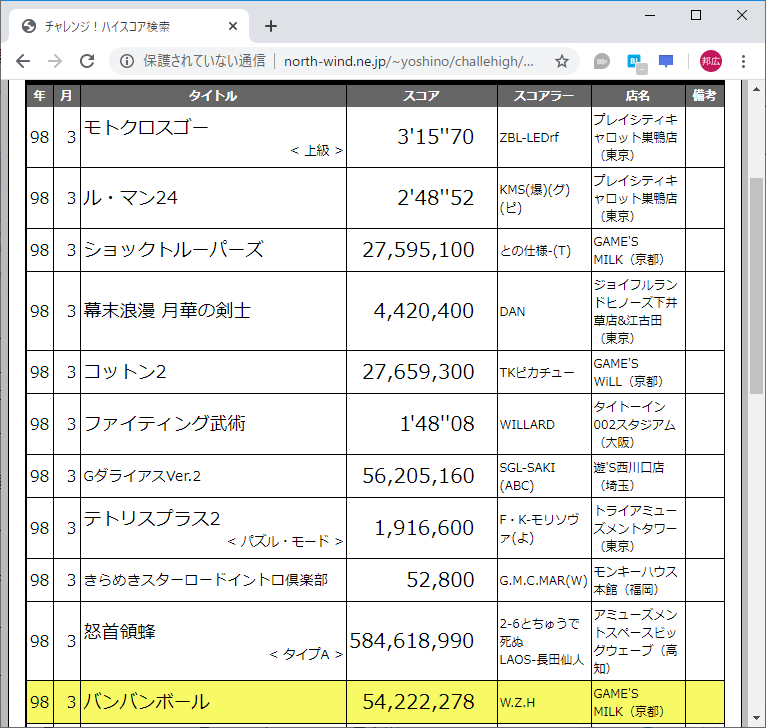Select title 幕末浪漫 月華の剣士
The image size is (780, 728).
(167, 311)
